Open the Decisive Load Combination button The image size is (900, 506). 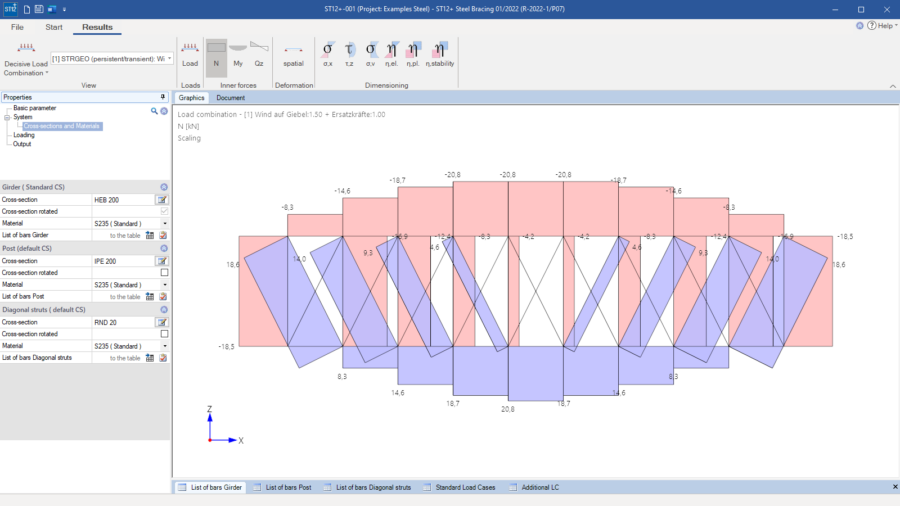[24, 62]
